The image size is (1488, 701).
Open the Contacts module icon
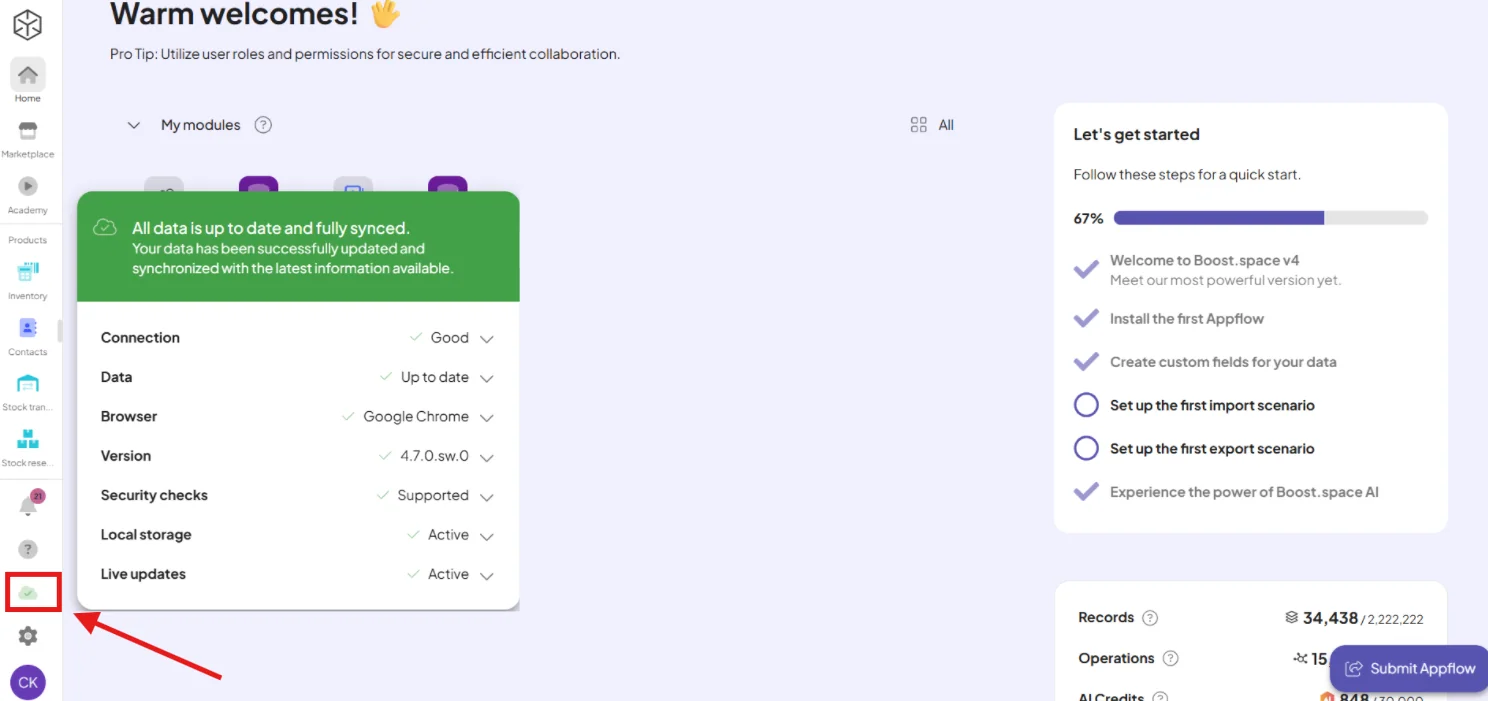click(28, 328)
